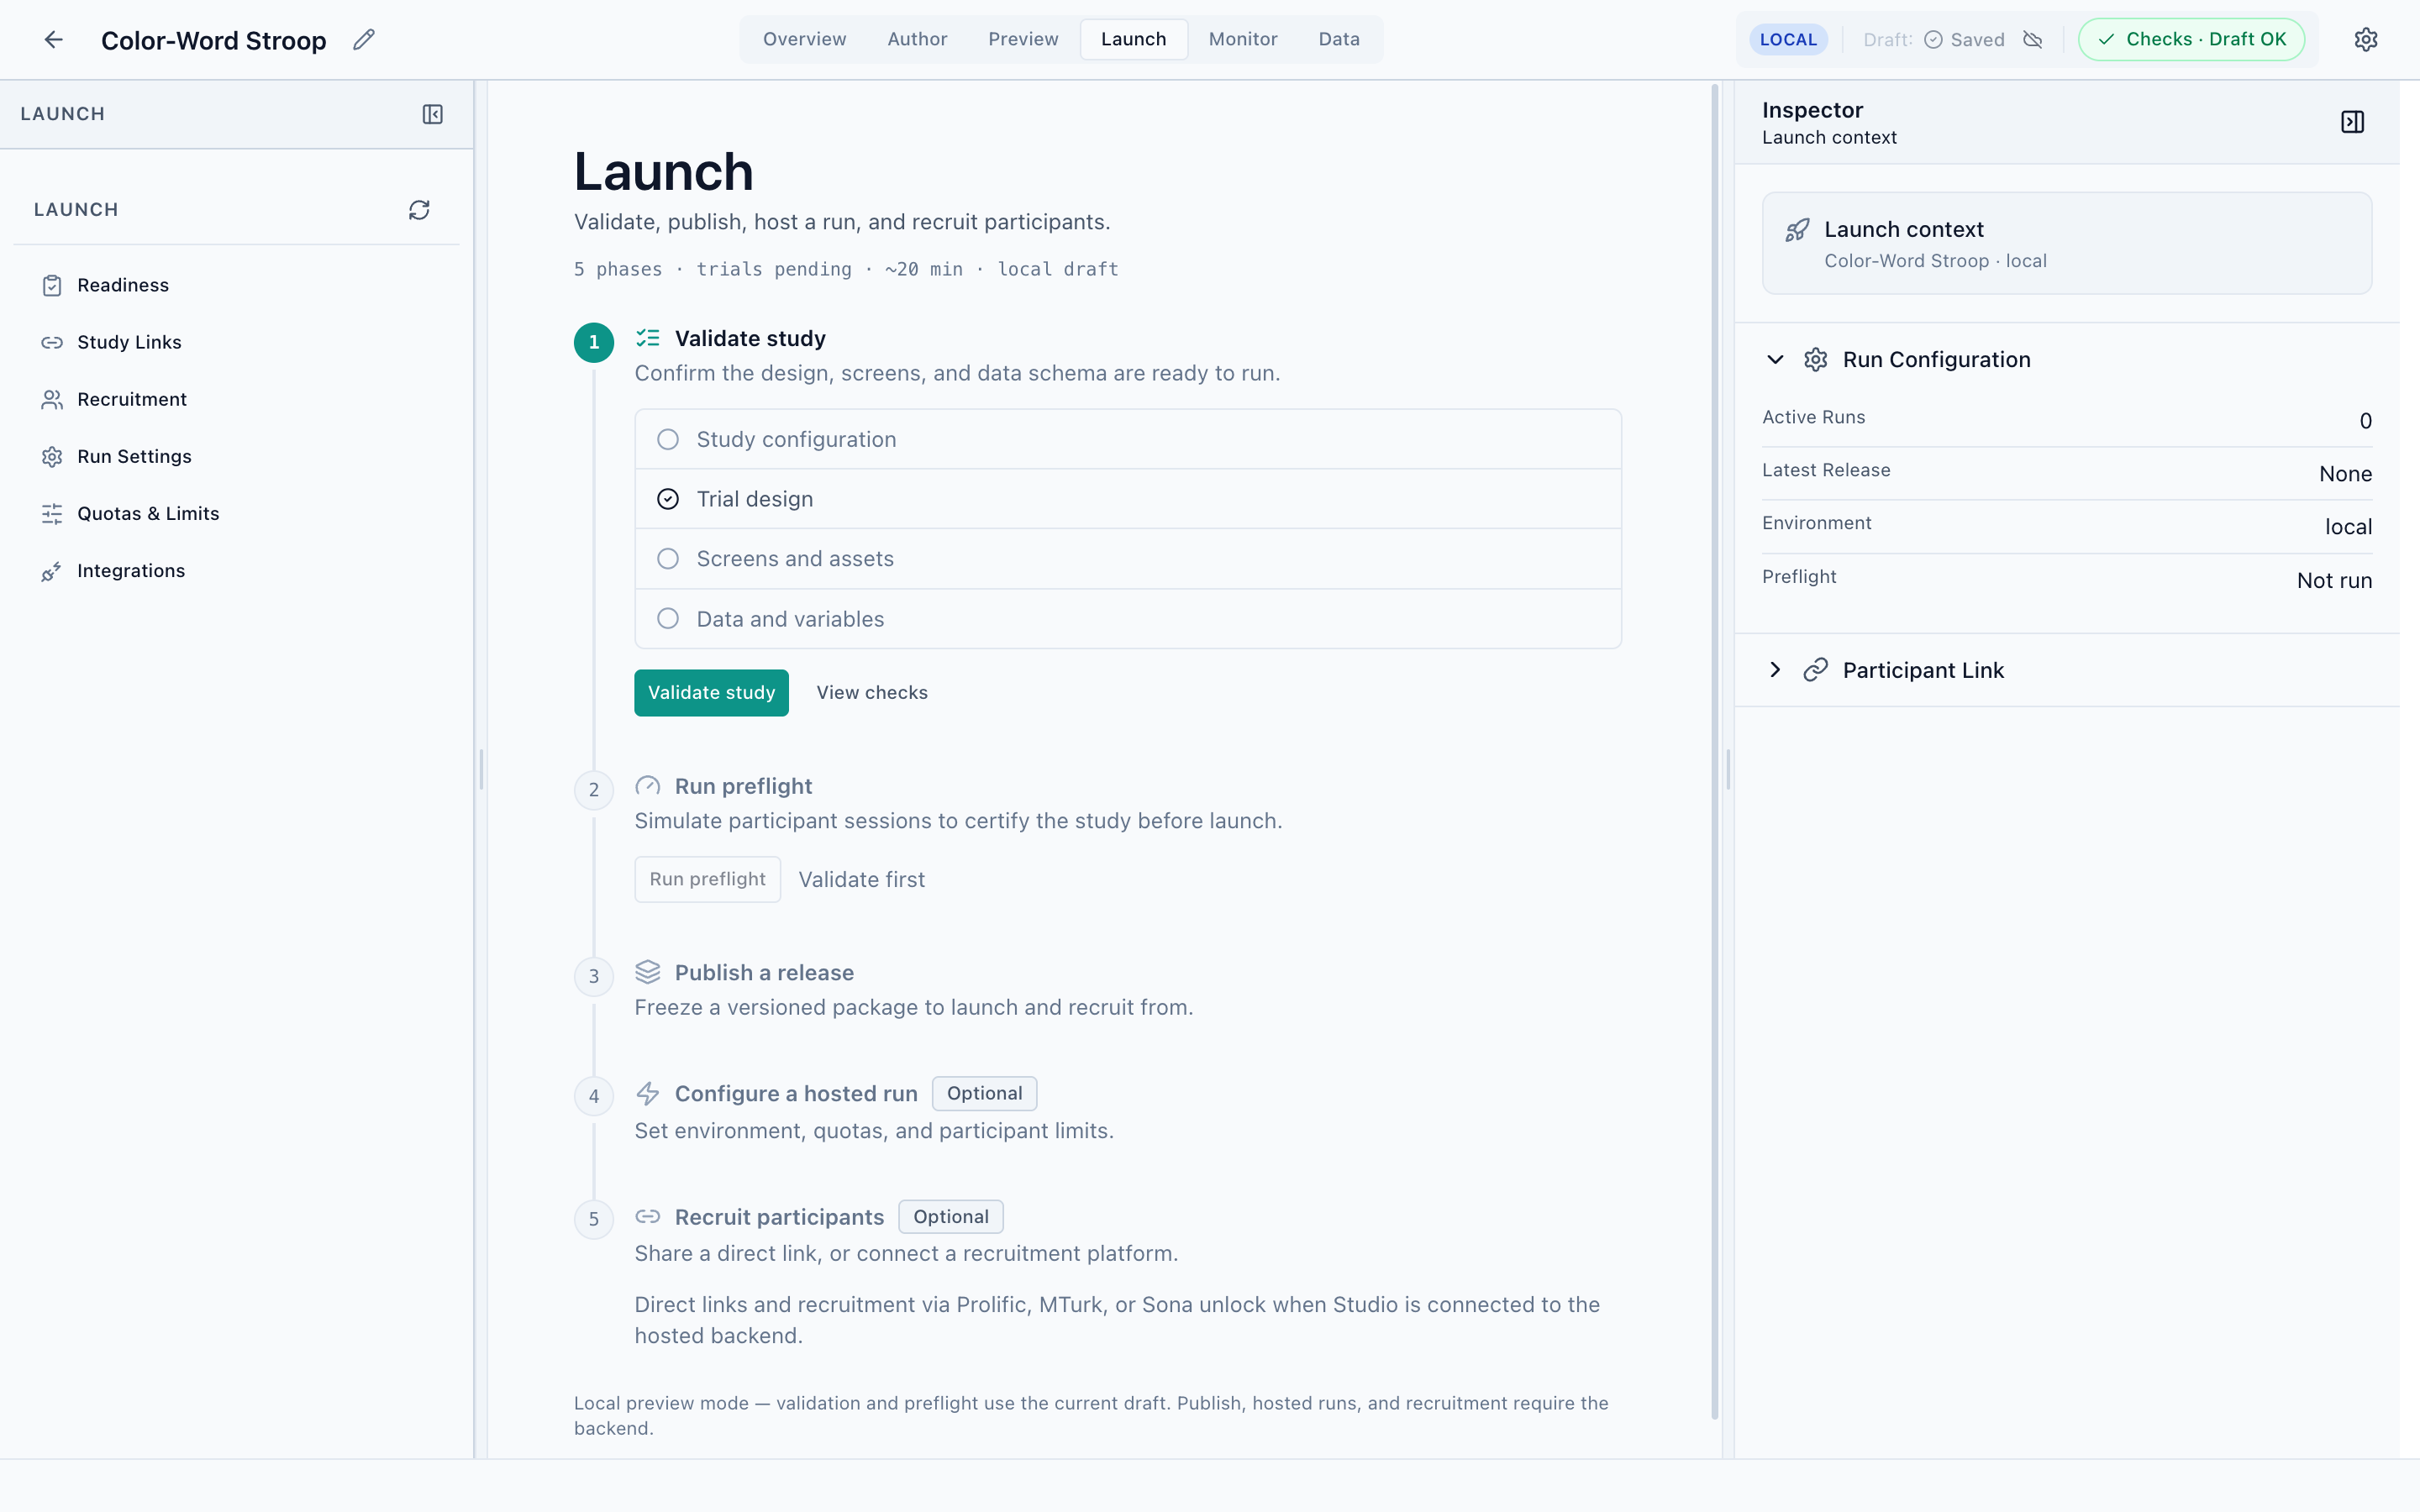Click the Preflight 'Not run' value
Viewport: 2420px width, 1512px height.
(x=2334, y=580)
